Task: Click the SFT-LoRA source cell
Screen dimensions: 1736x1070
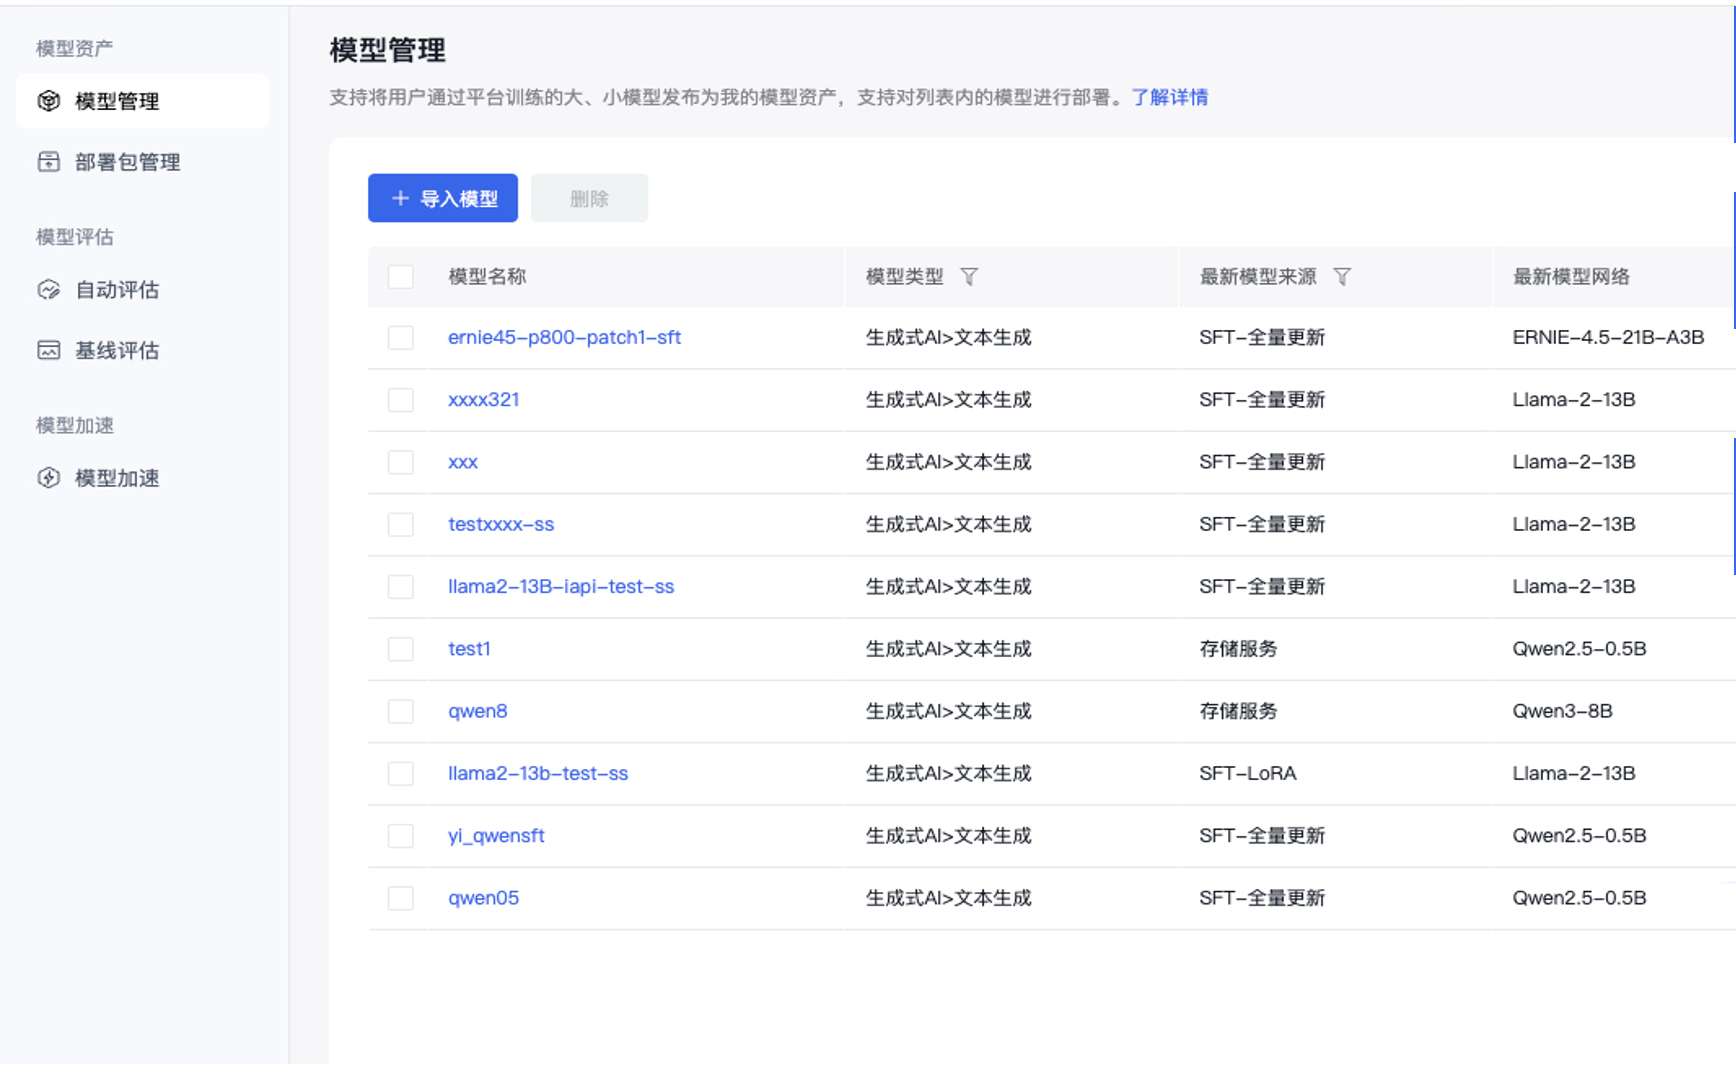Action: (x=1248, y=774)
